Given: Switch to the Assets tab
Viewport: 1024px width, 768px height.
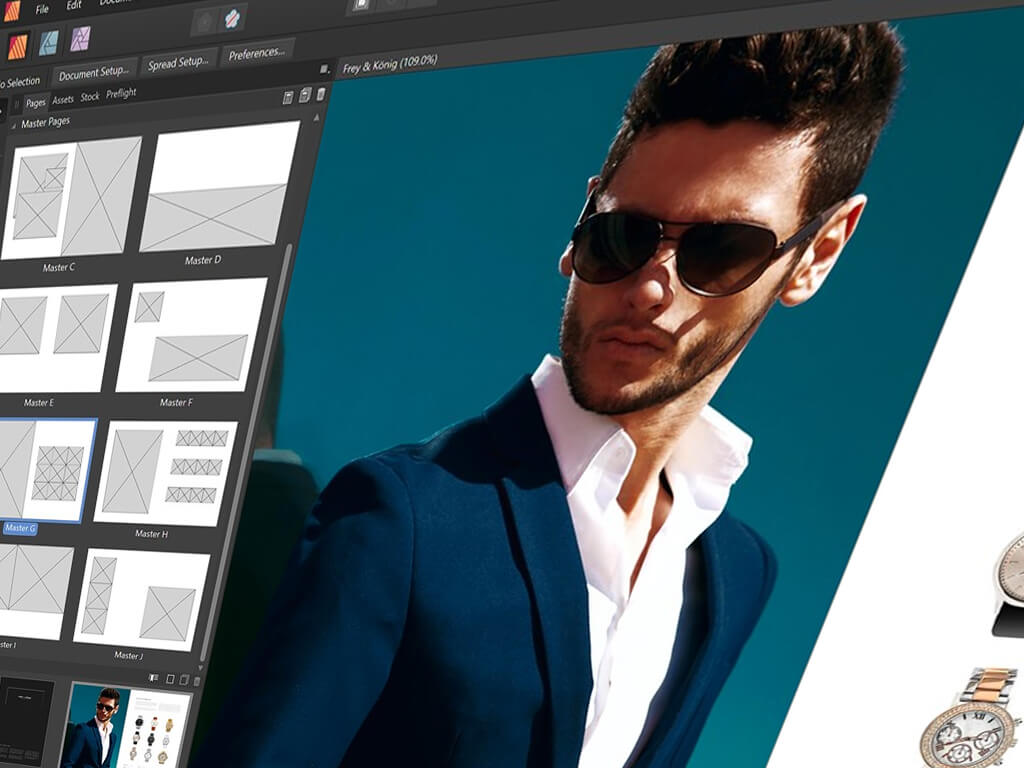Looking at the screenshot, I should (x=63, y=100).
